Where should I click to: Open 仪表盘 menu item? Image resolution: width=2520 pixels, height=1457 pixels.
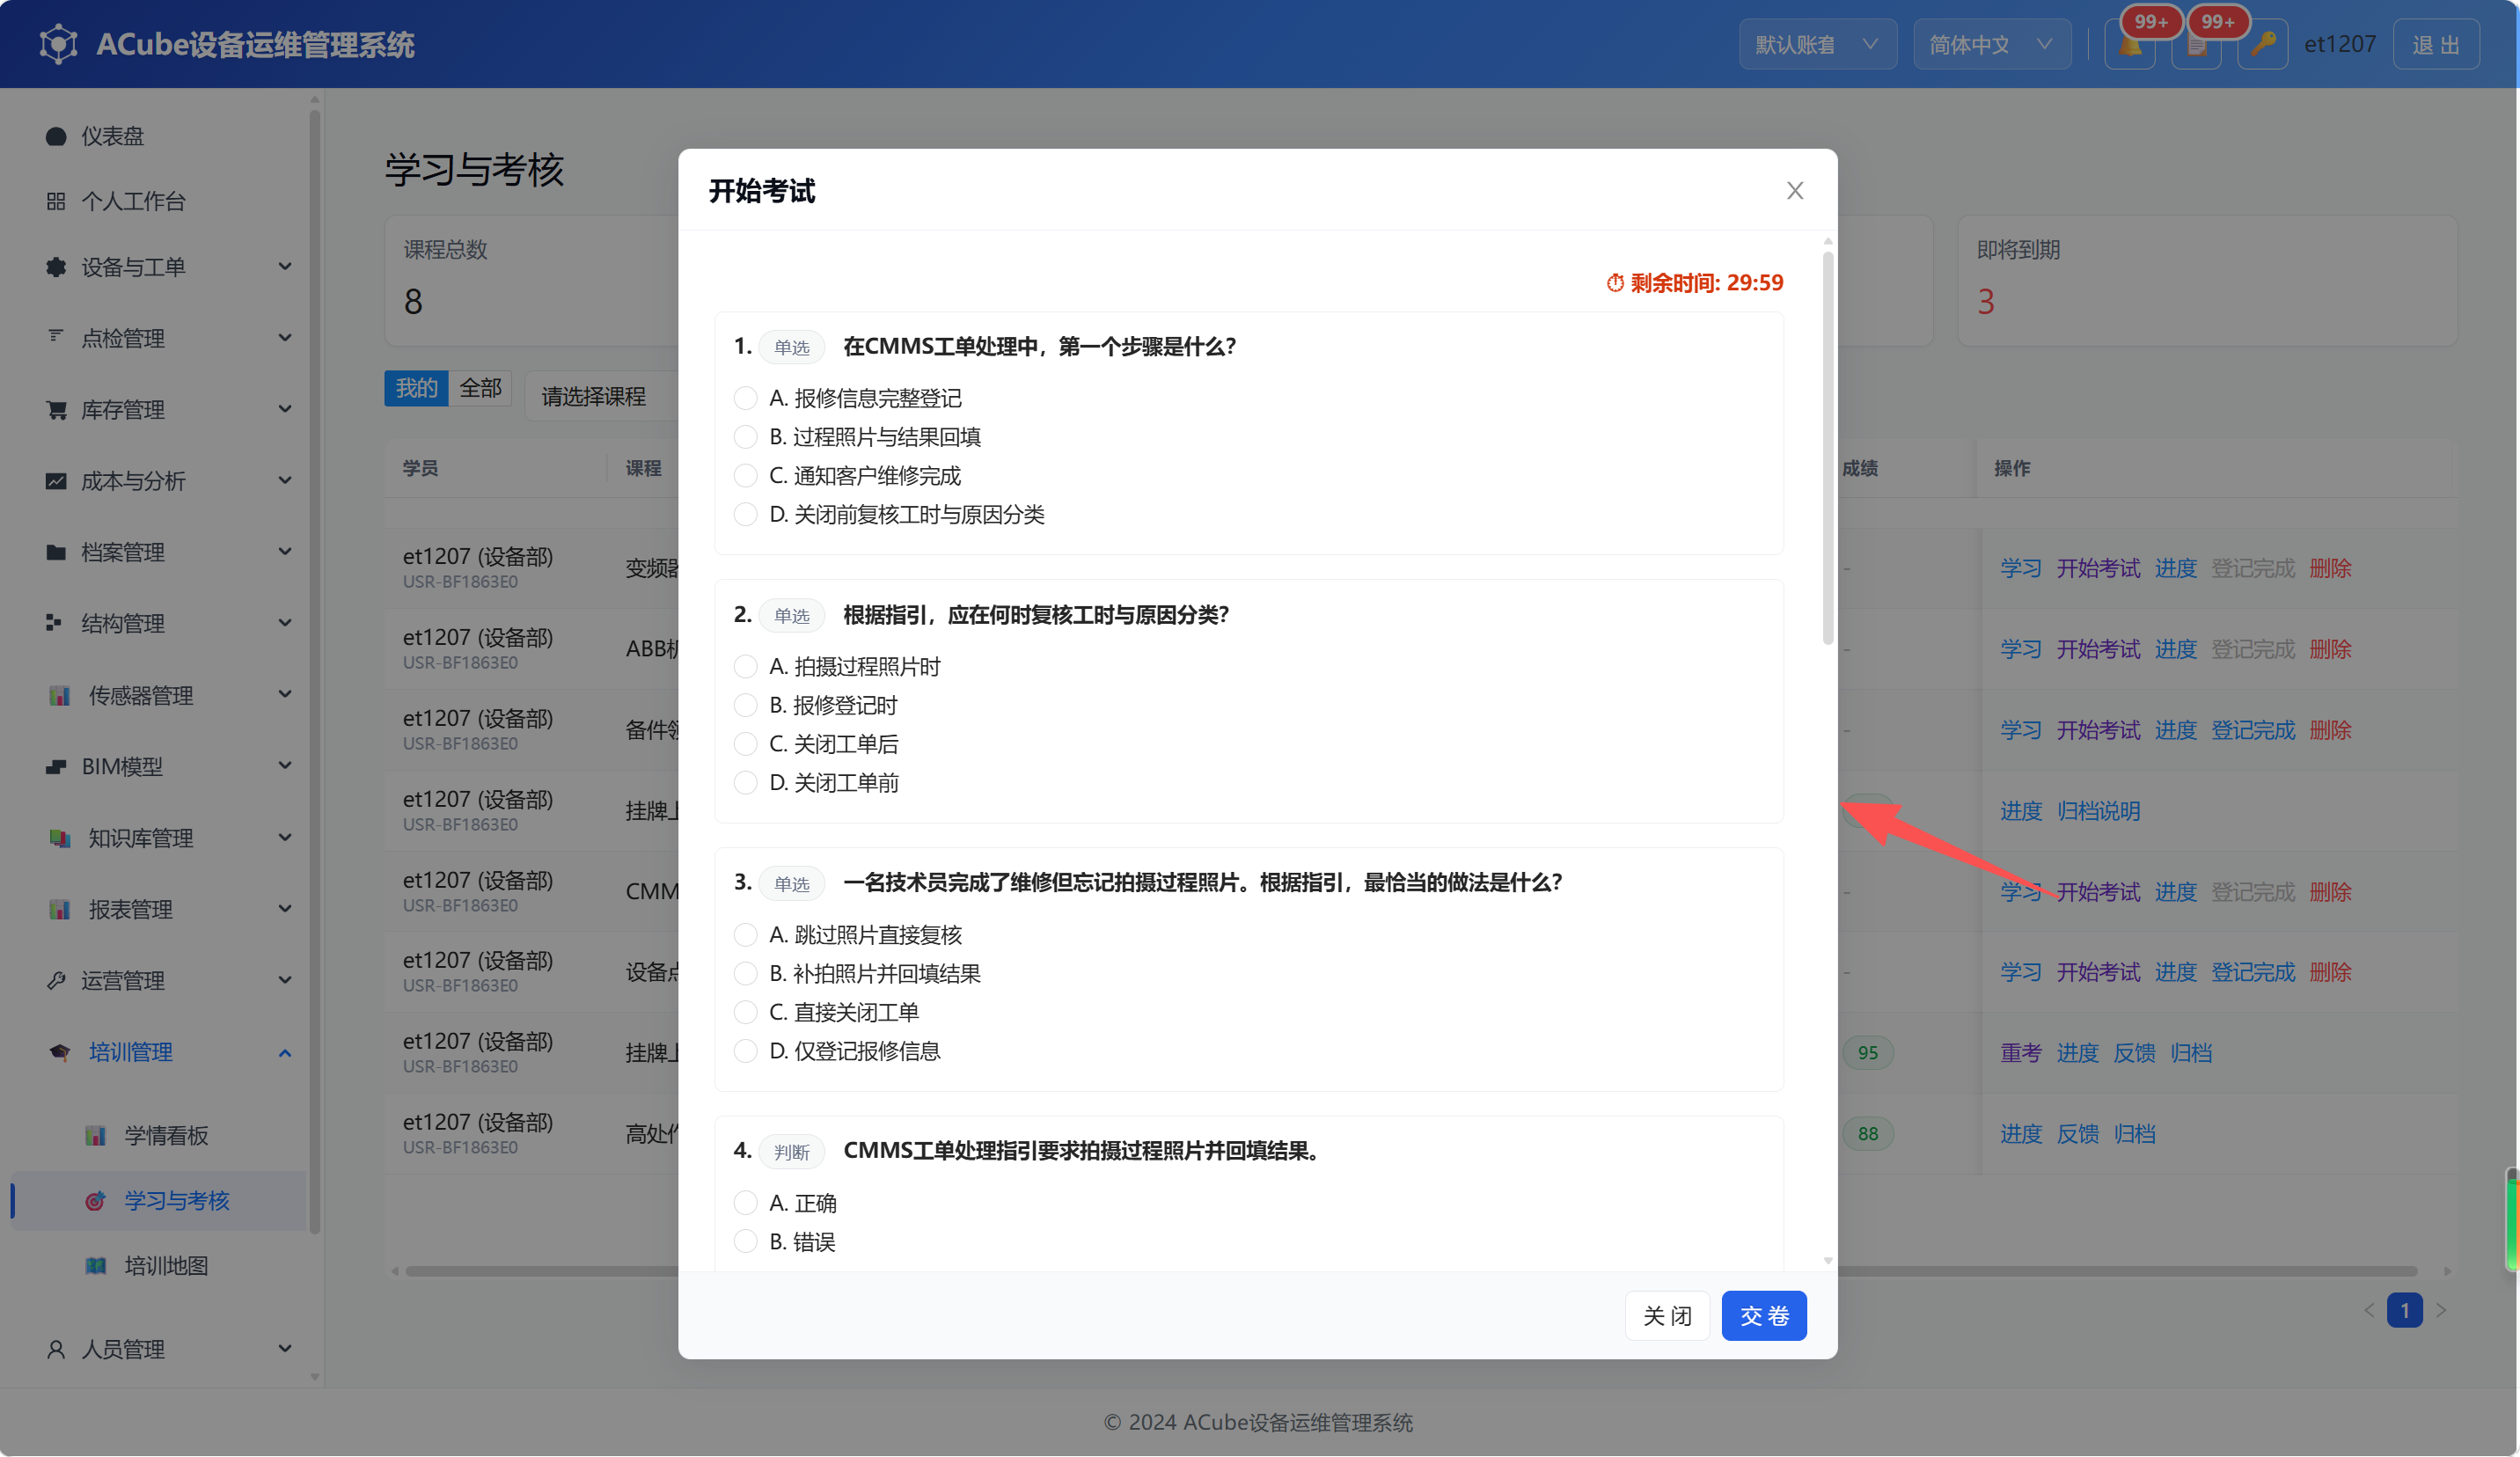[x=112, y=136]
